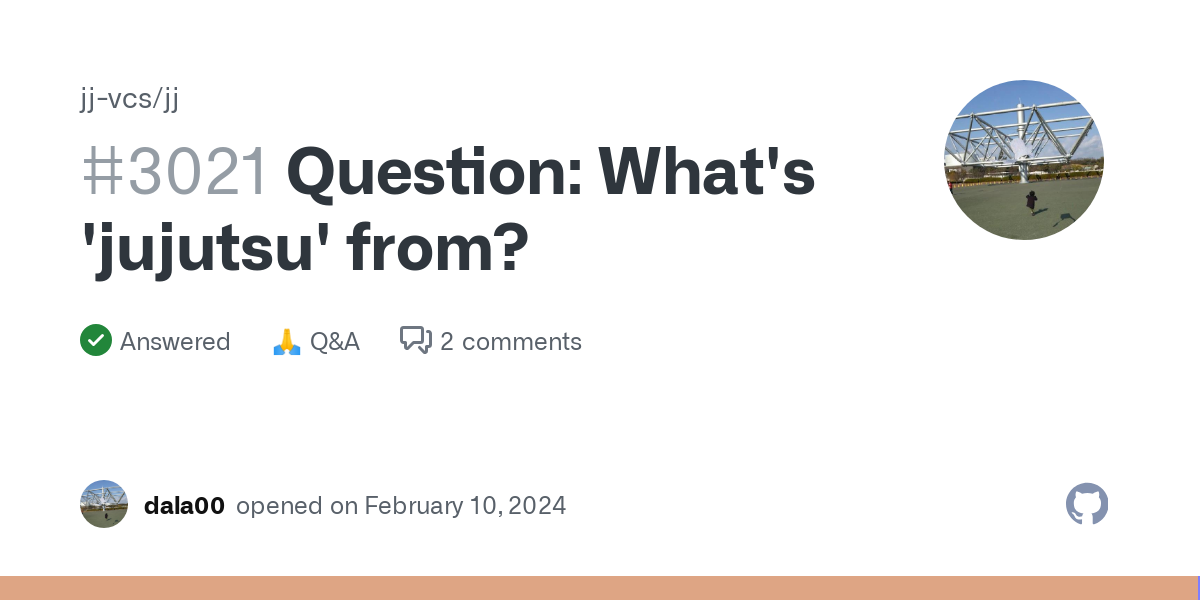Image resolution: width=1200 pixels, height=600 pixels.
Task: Click the orange language color bar
Action: (598, 588)
